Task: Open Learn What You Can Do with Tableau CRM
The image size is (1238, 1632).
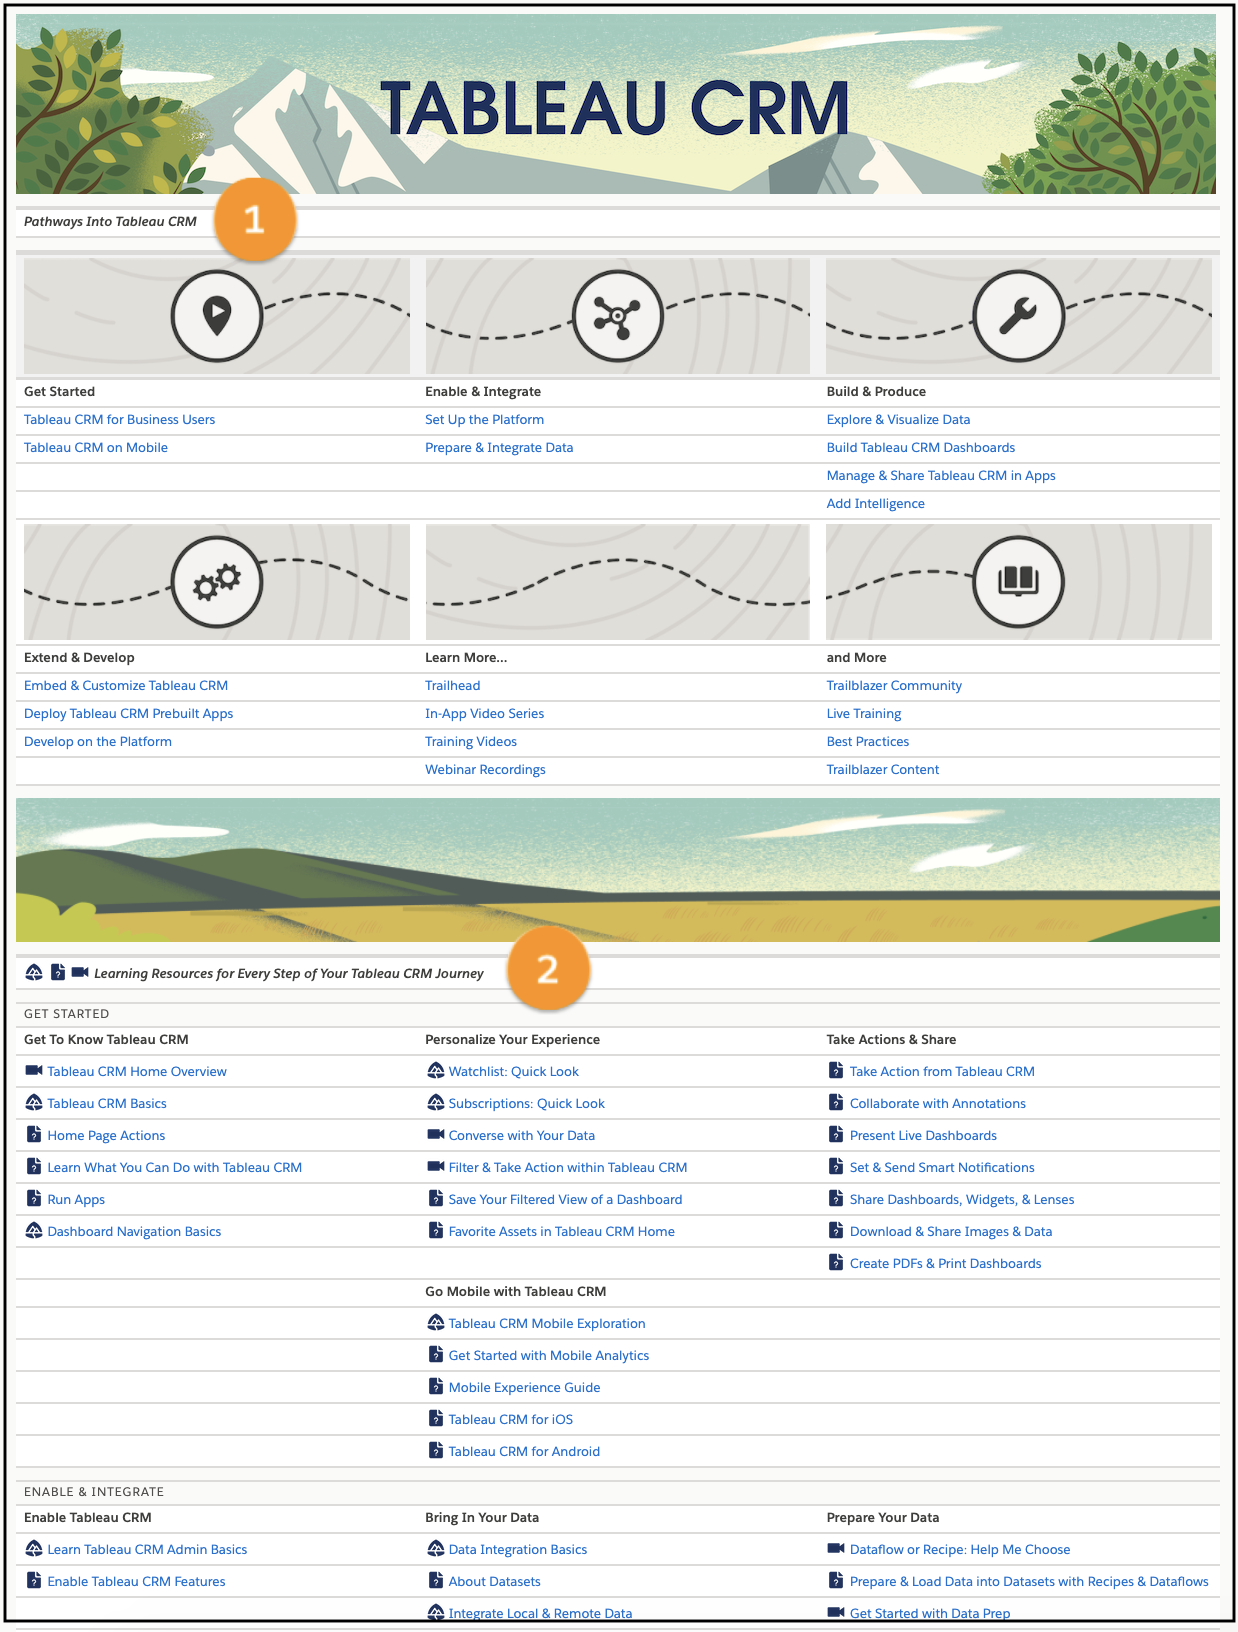Action: pyautogui.click(x=174, y=1168)
